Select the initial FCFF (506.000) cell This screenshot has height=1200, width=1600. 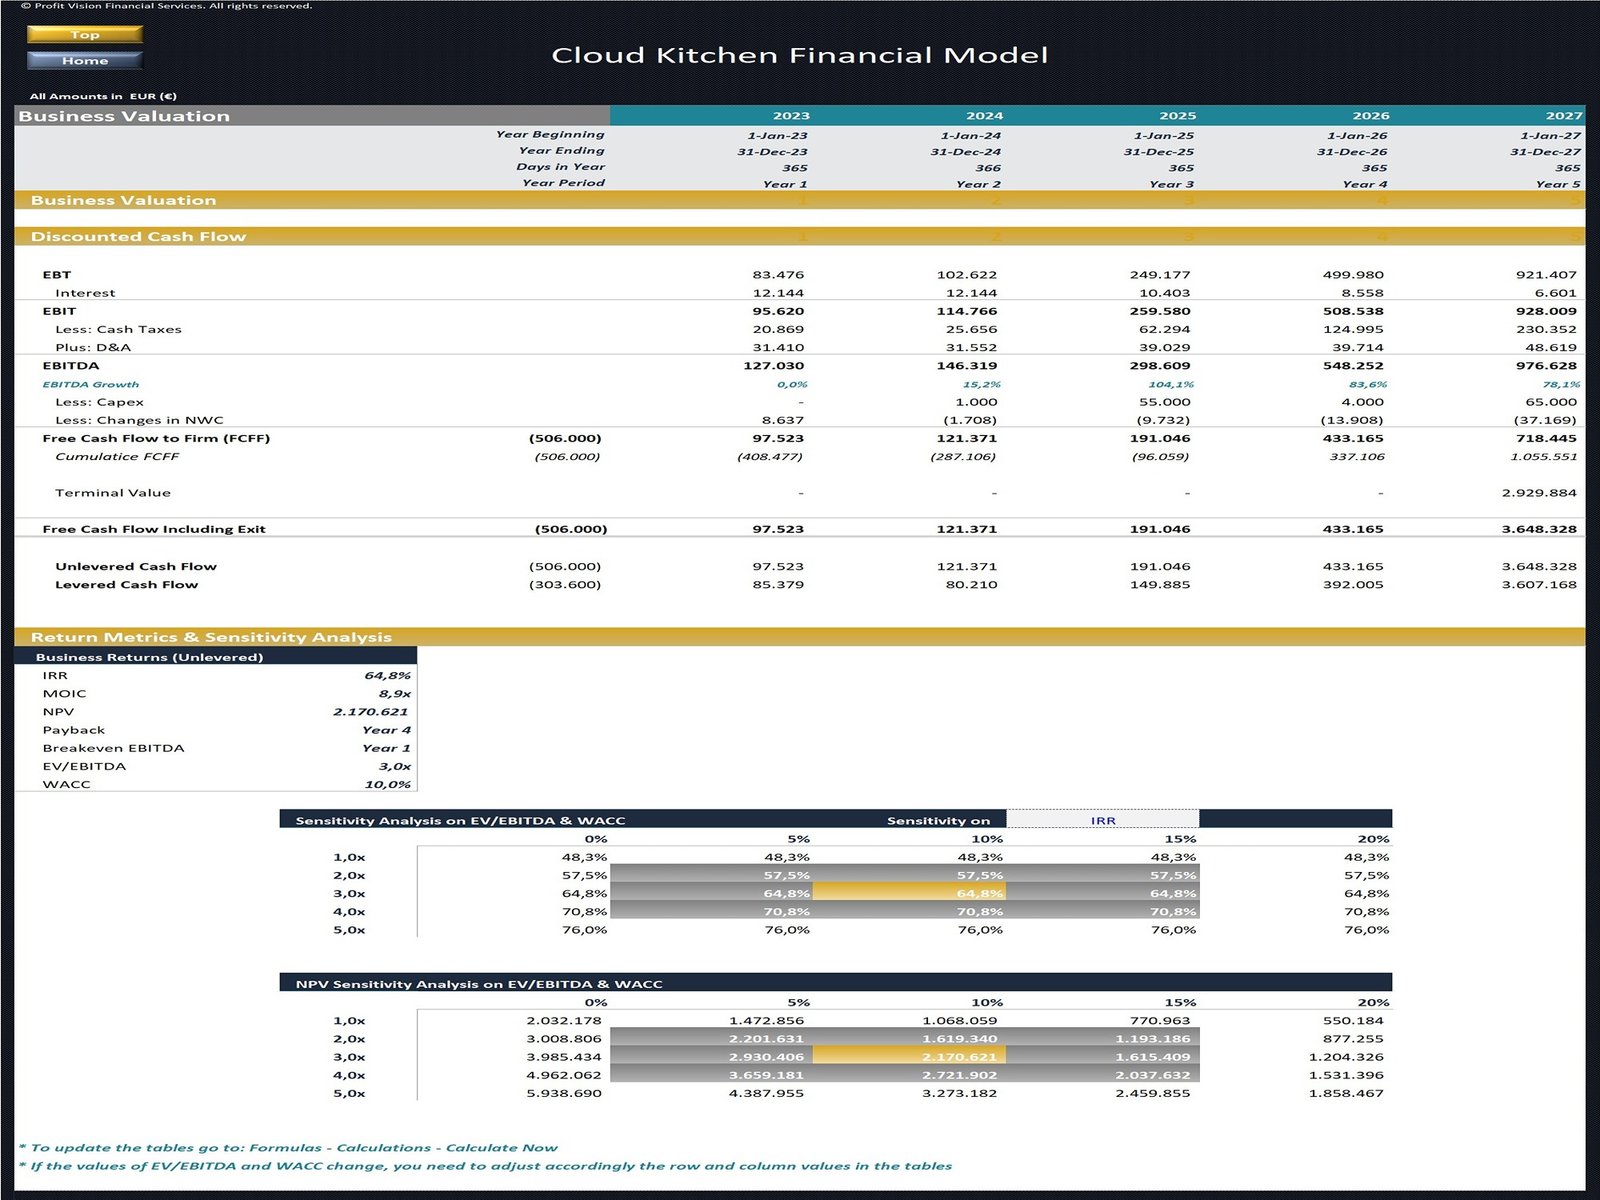point(565,438)
